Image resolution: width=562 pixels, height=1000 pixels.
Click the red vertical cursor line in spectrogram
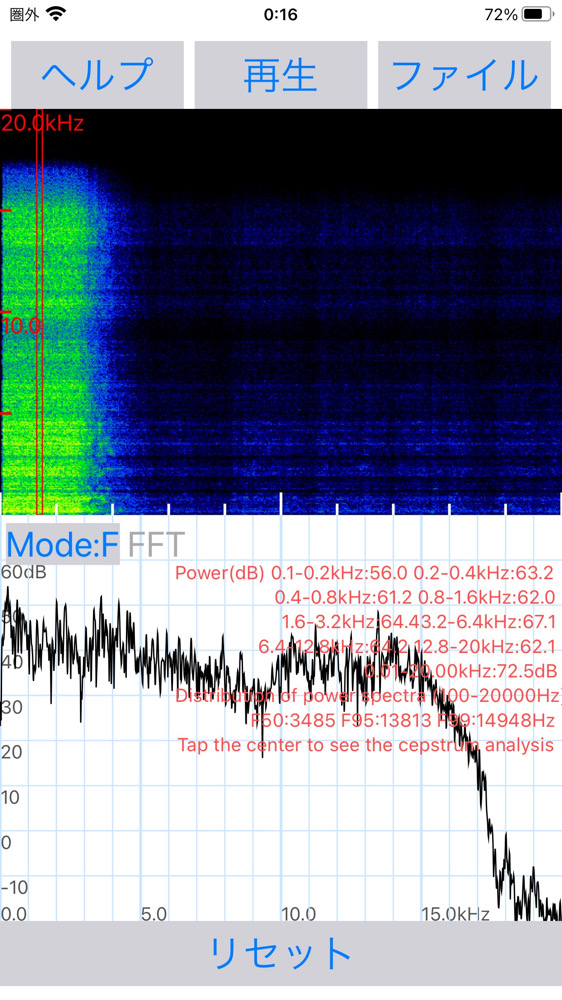39,311
